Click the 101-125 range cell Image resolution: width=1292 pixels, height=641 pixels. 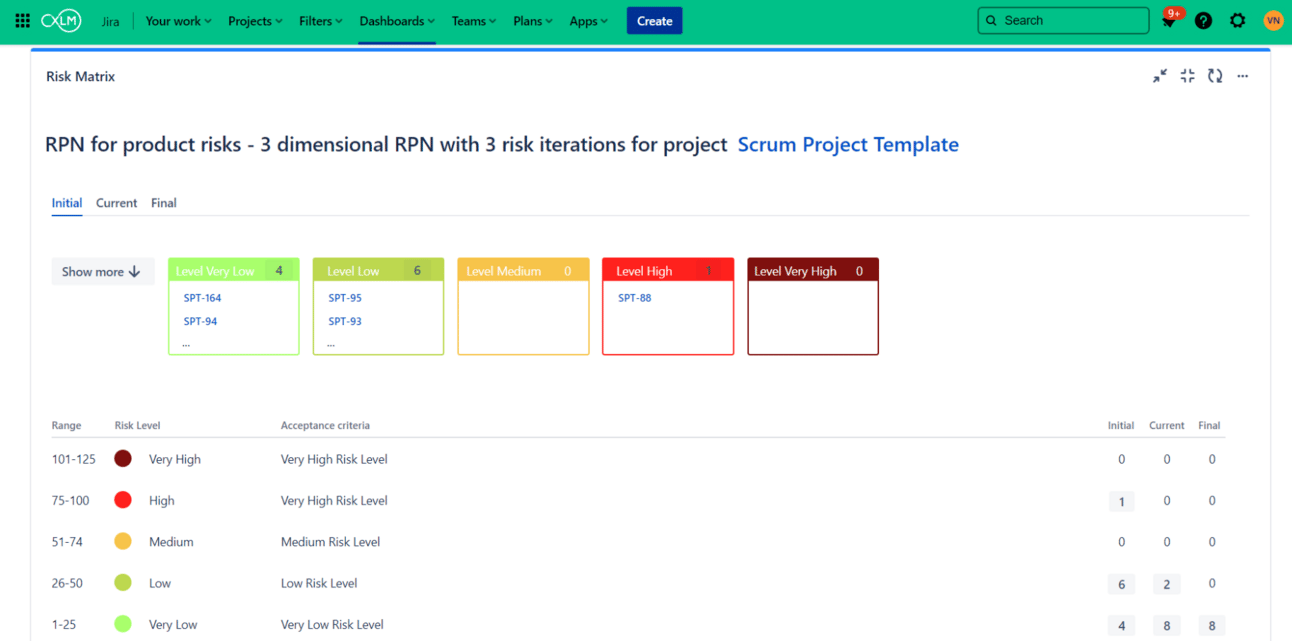(x=74, y=459)
